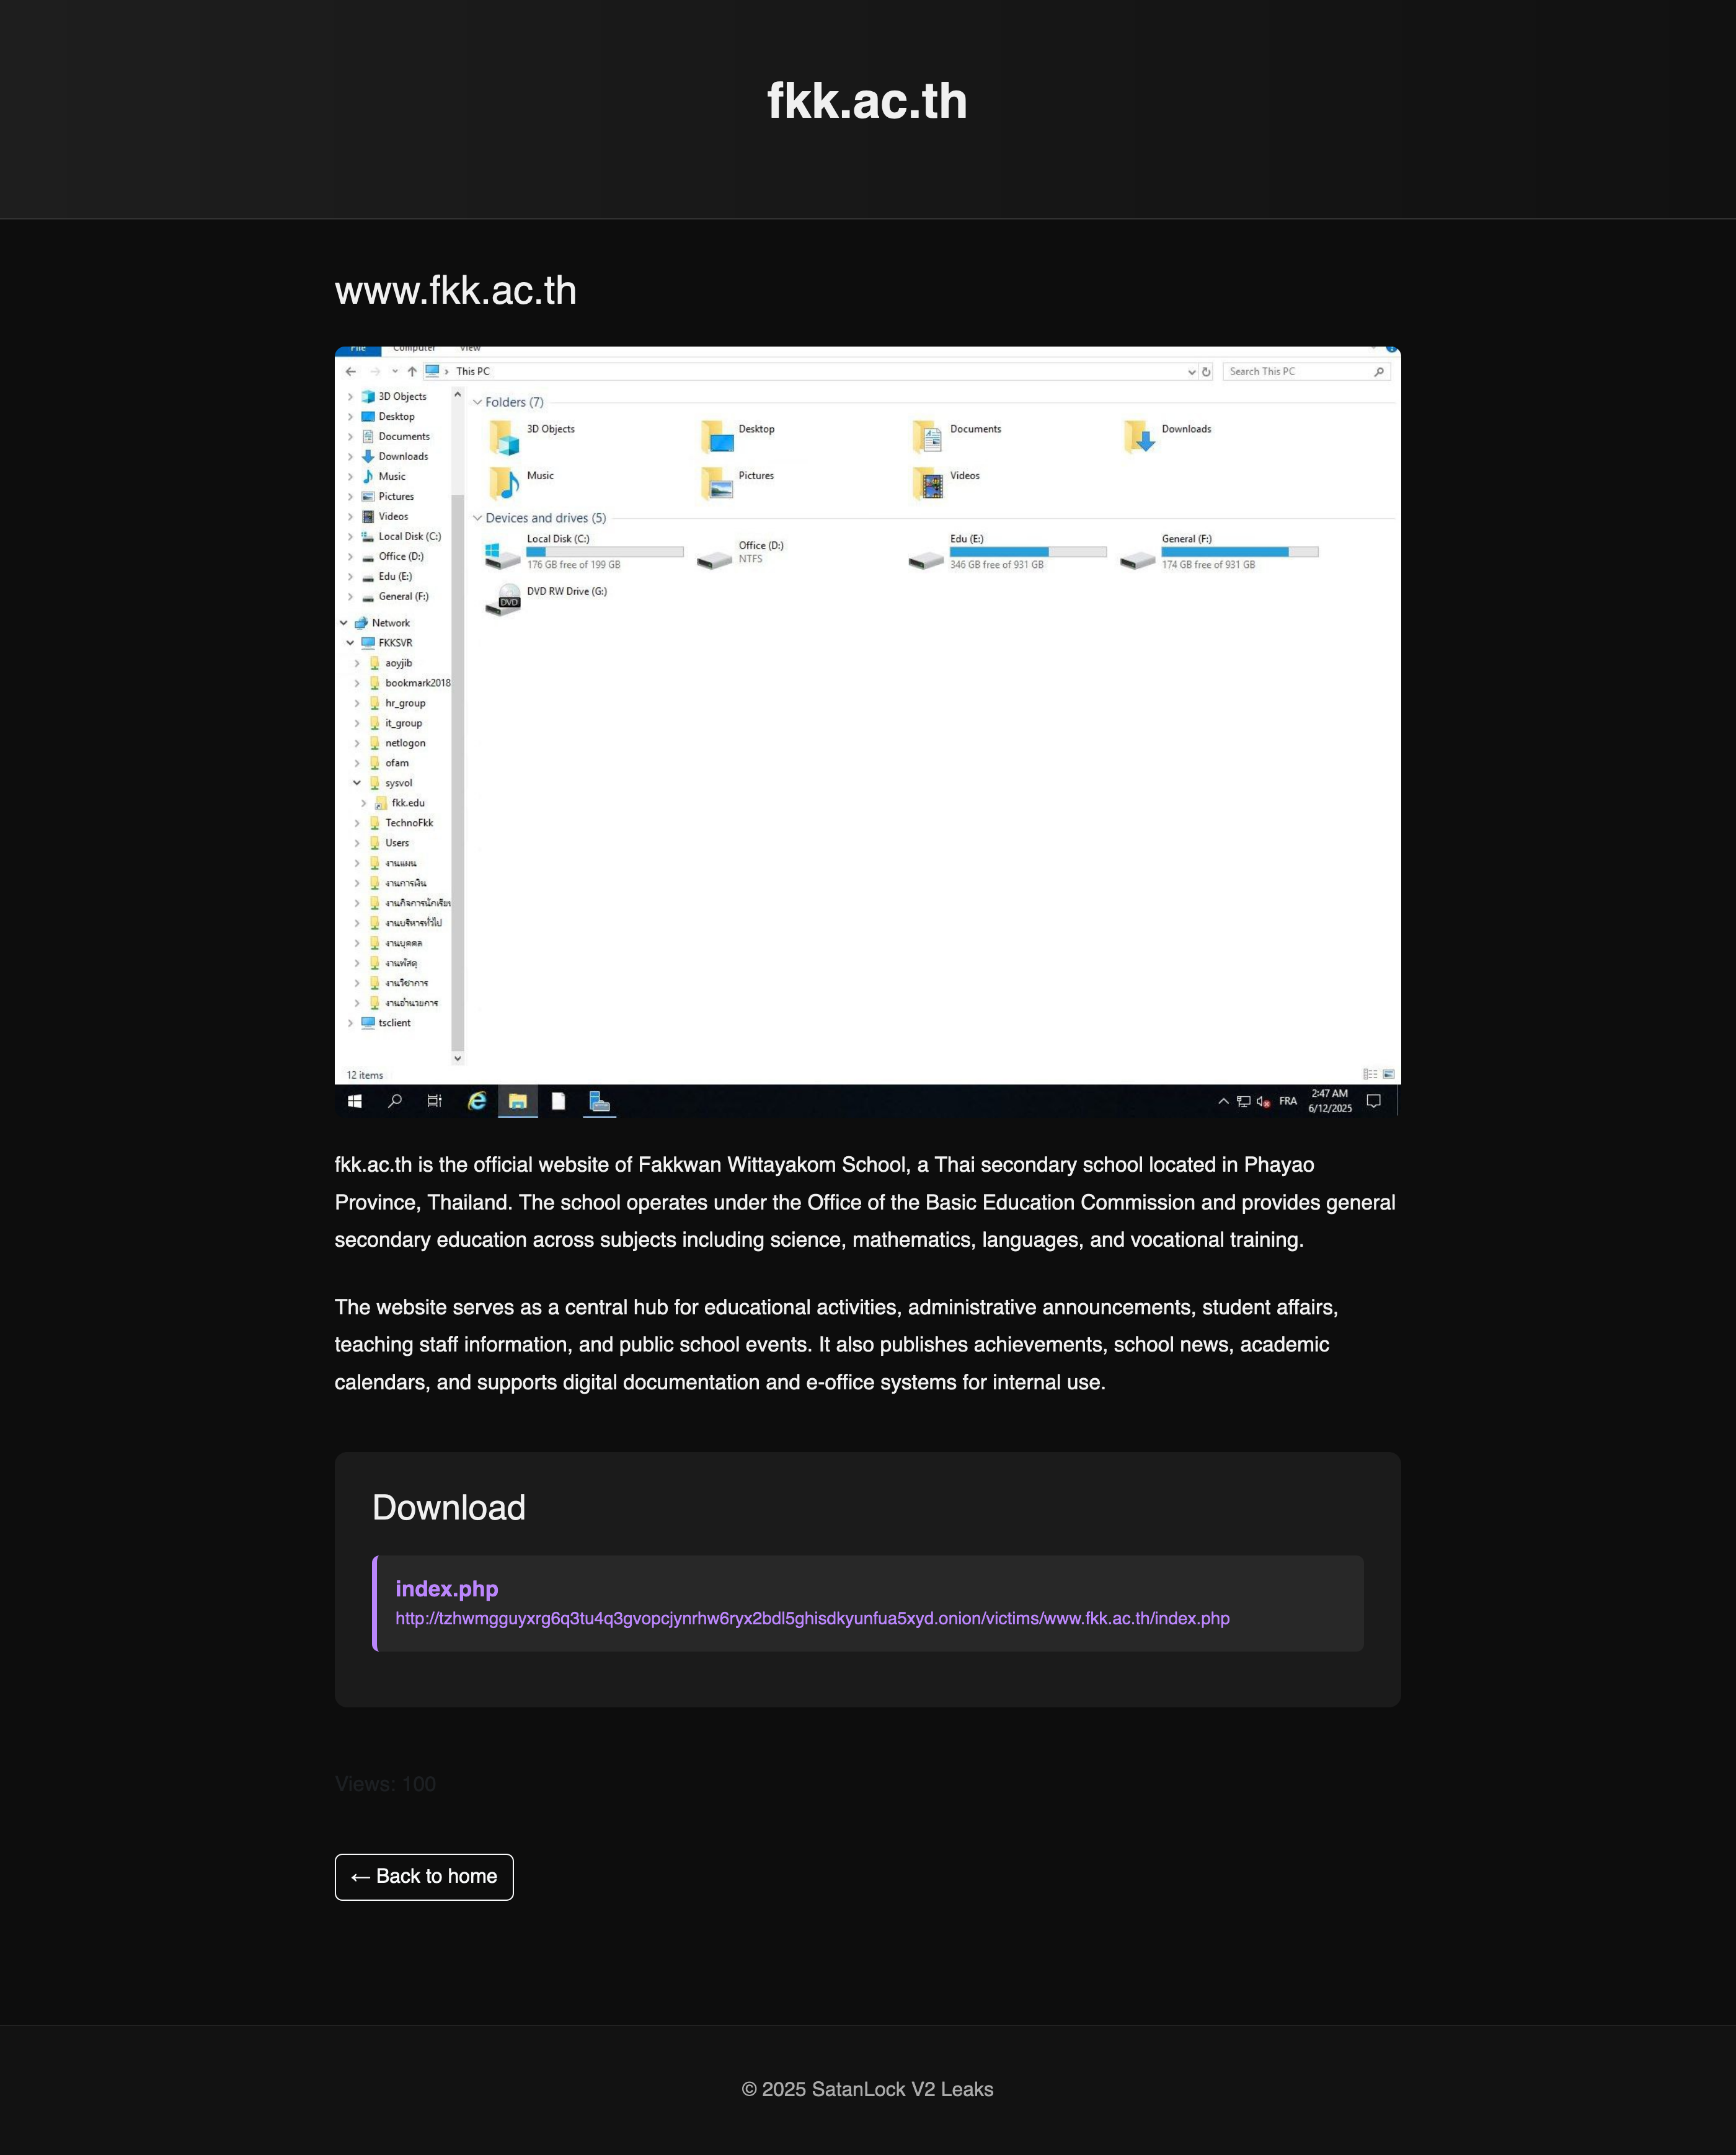Click the File Explorer taskbar icon
This screenshot has width=1736, height=2155.
[518, 1101]
